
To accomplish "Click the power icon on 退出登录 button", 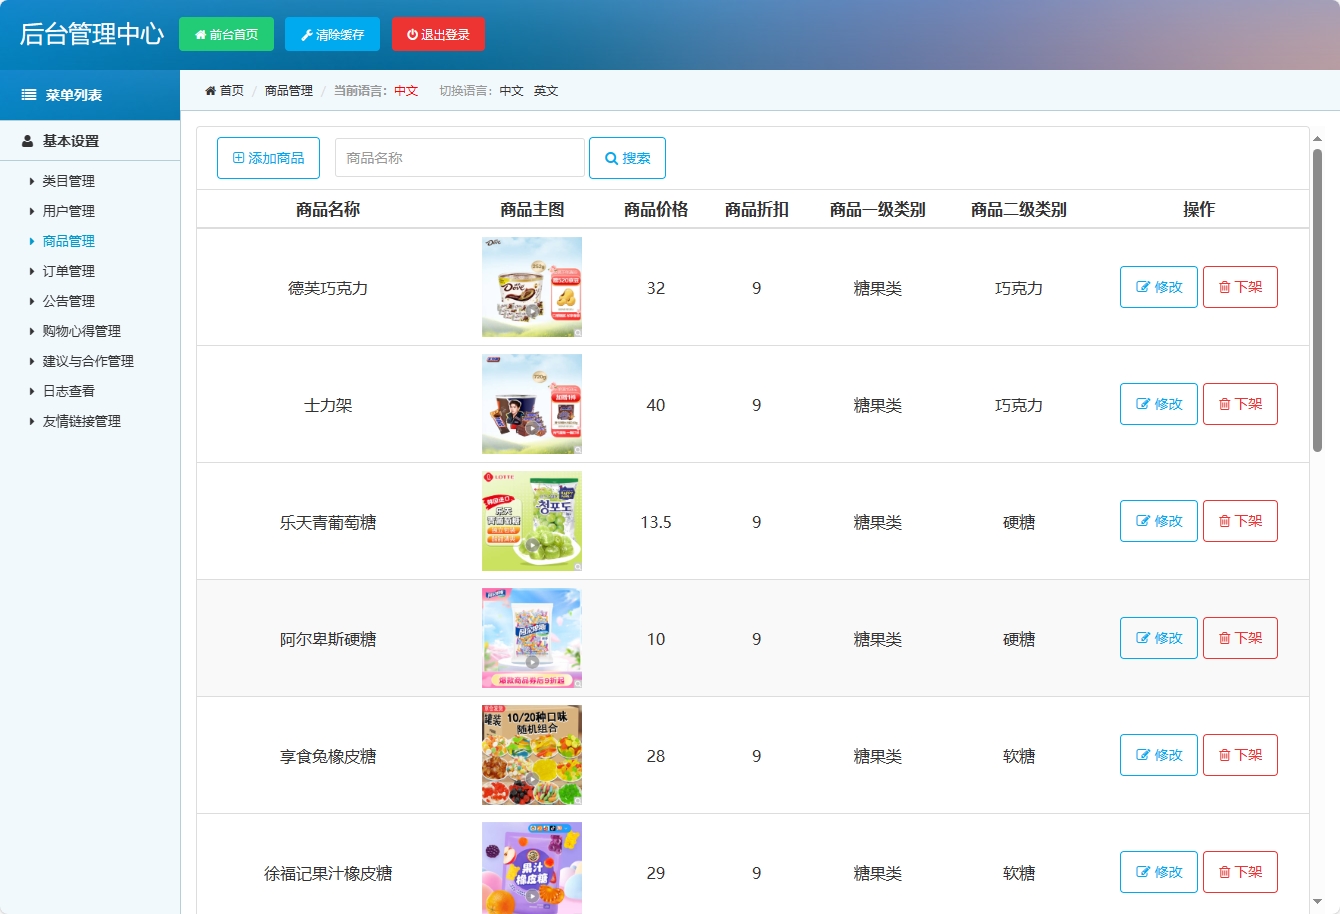I will tap(412, 34).
